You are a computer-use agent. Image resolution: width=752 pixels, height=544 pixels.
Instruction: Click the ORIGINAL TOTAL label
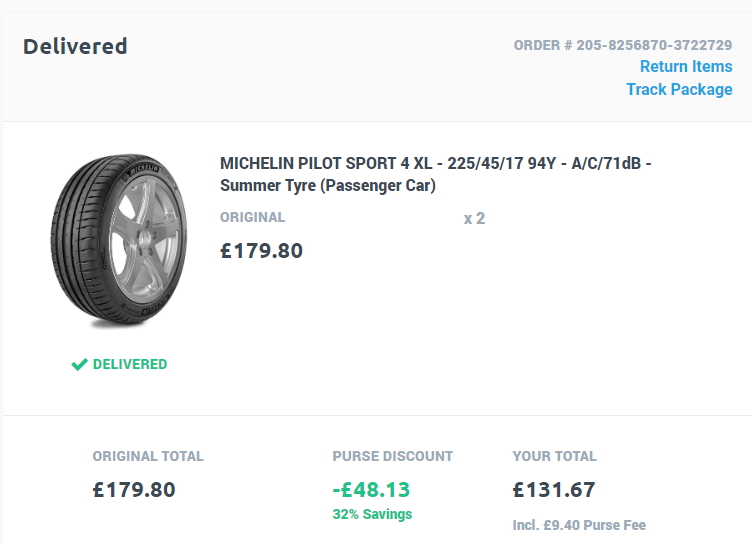148,456
